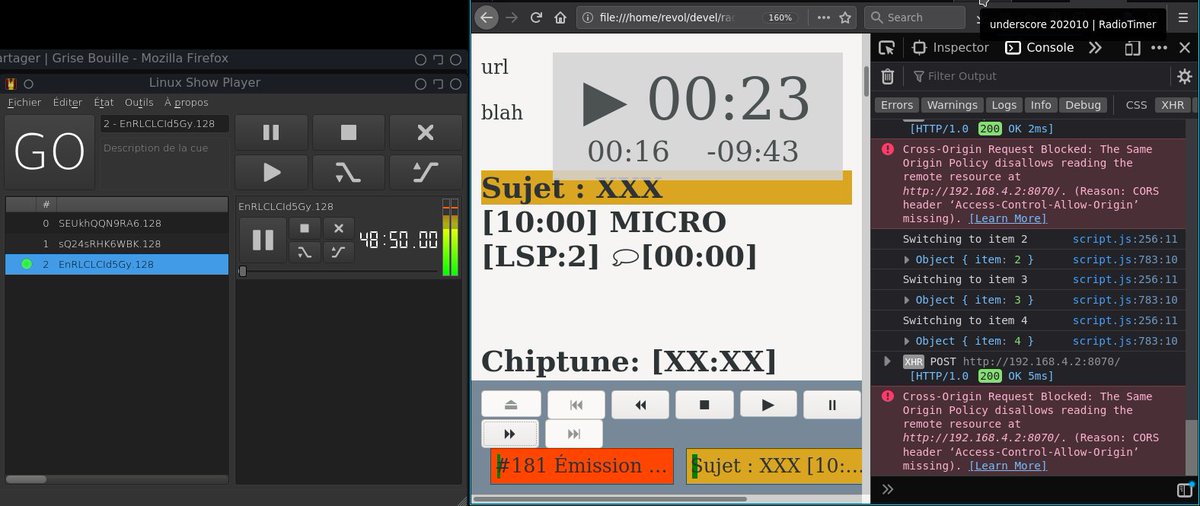1200x506 pixels.
Task: Rewind in RadioTimer controls
Action: (640, 404)
